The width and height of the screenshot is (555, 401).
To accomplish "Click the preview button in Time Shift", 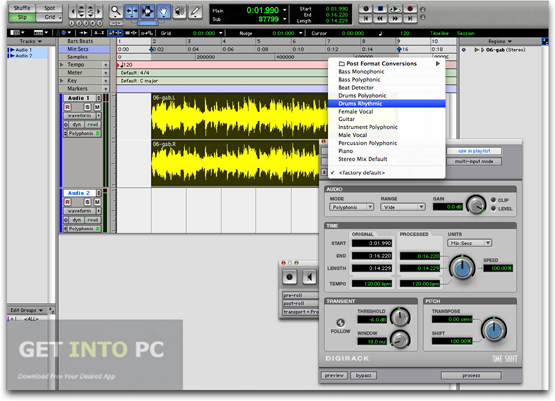I will coord(334,375).
